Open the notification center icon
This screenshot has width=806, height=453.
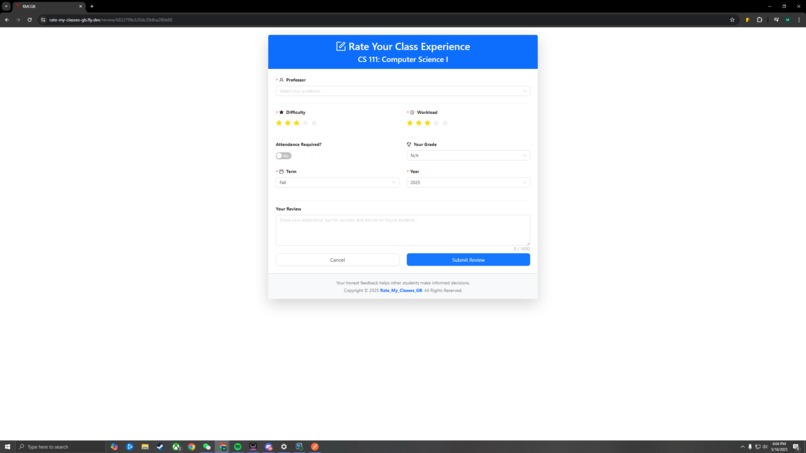coord(796,447)
